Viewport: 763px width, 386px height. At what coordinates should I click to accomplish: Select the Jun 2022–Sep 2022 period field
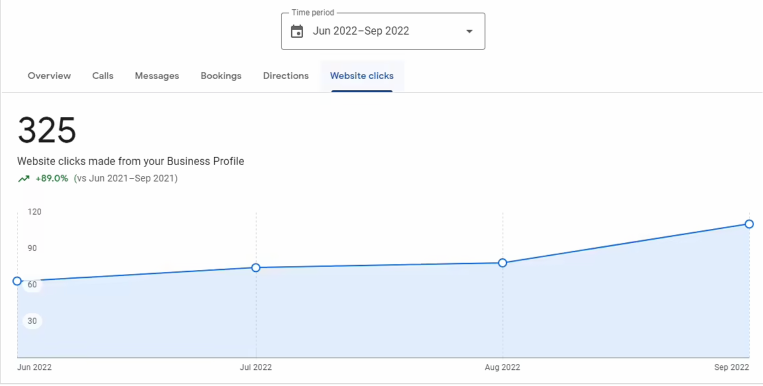(x=383, y=31)
